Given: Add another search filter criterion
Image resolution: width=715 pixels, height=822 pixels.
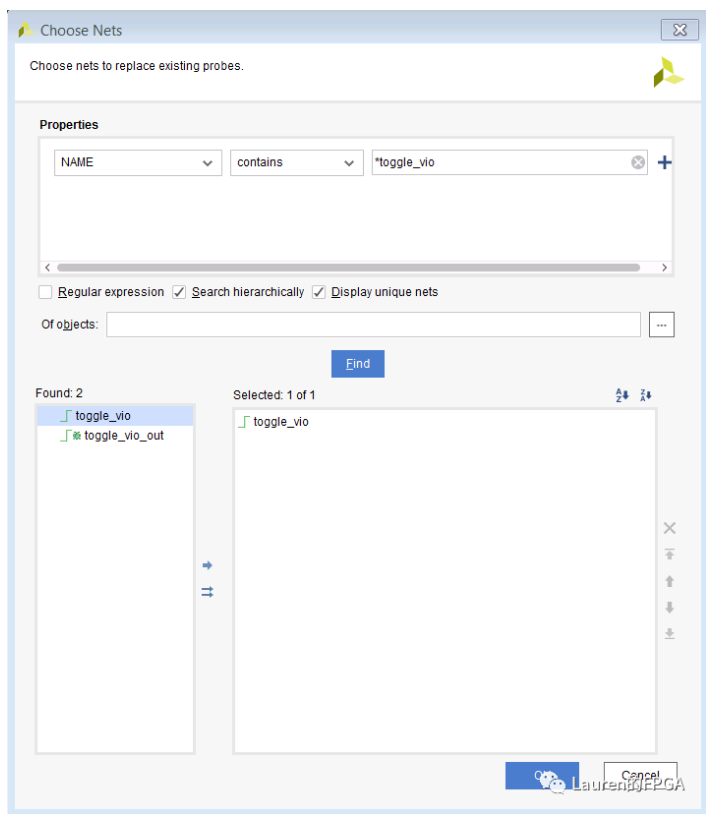Looking at the screenshot, I should point(664,161).
